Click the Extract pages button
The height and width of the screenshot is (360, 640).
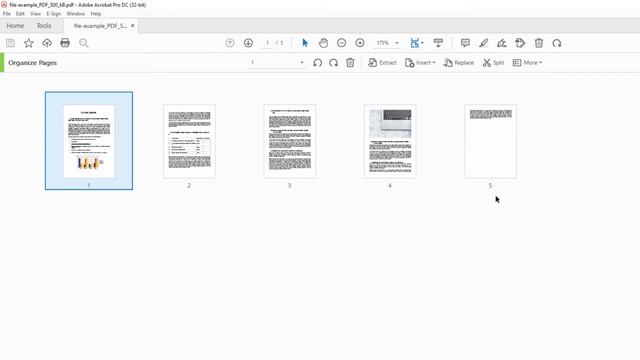tap(382, 63)
